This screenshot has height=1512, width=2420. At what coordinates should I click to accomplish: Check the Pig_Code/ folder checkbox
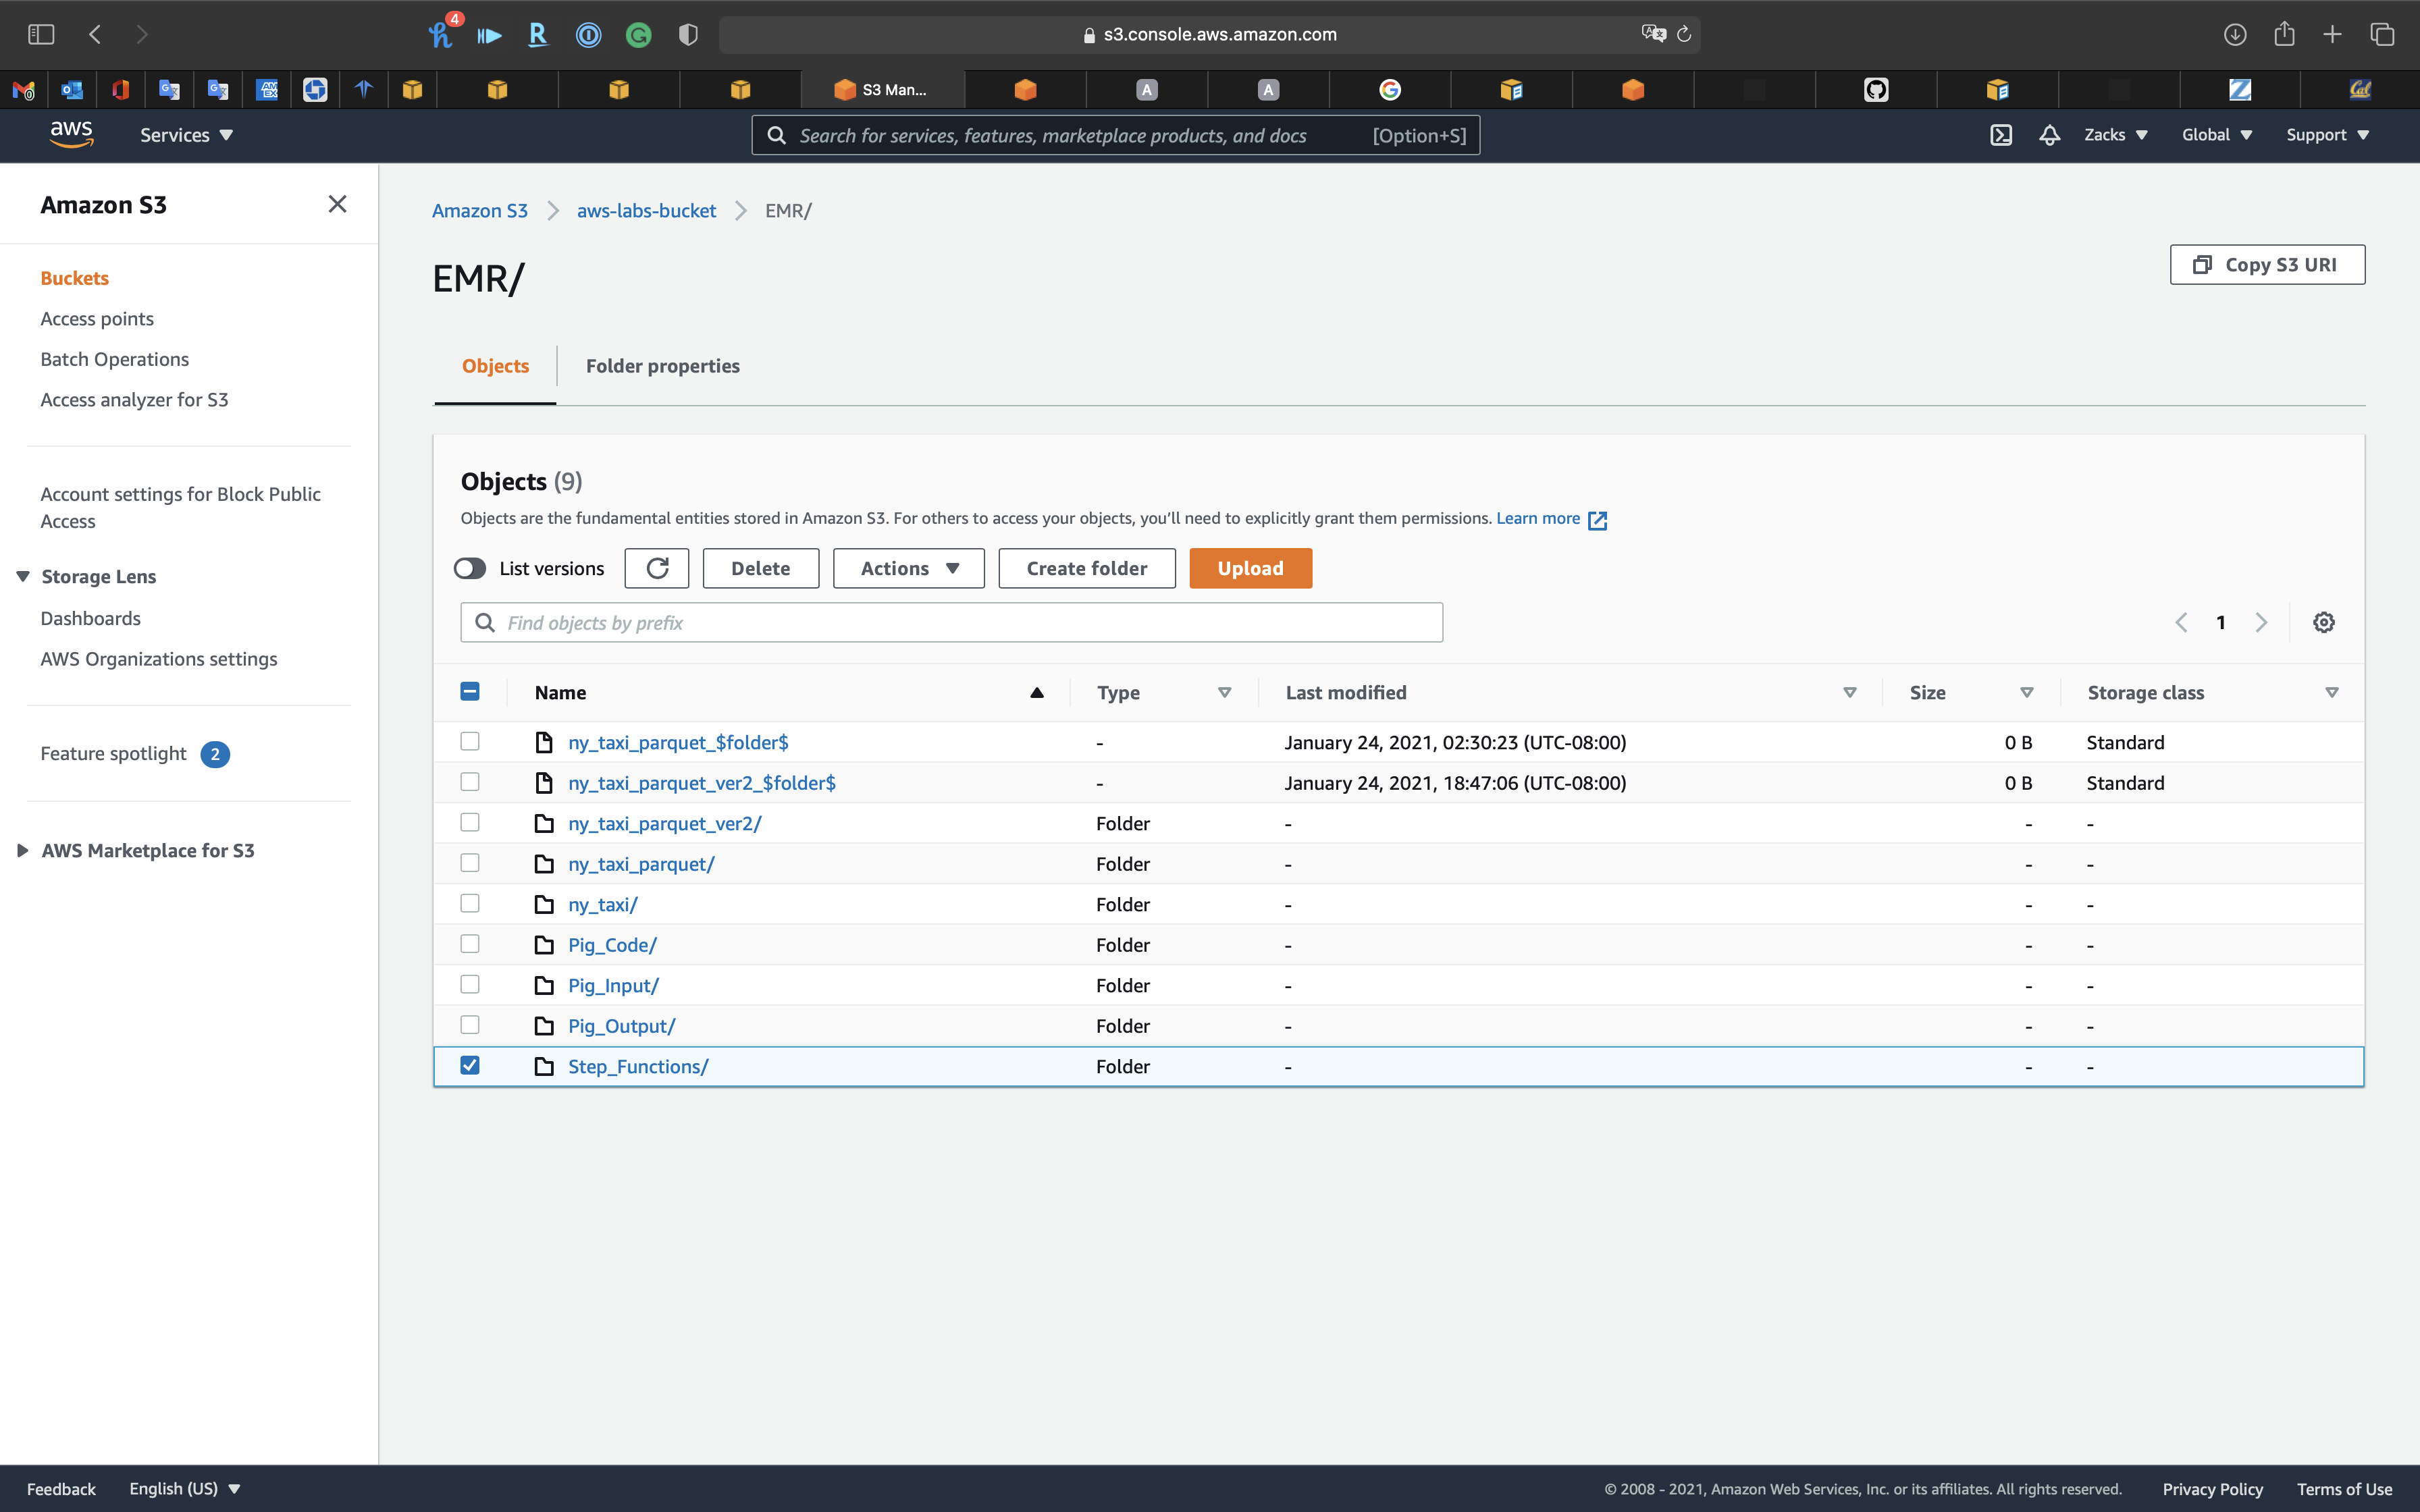click(470, 944)
